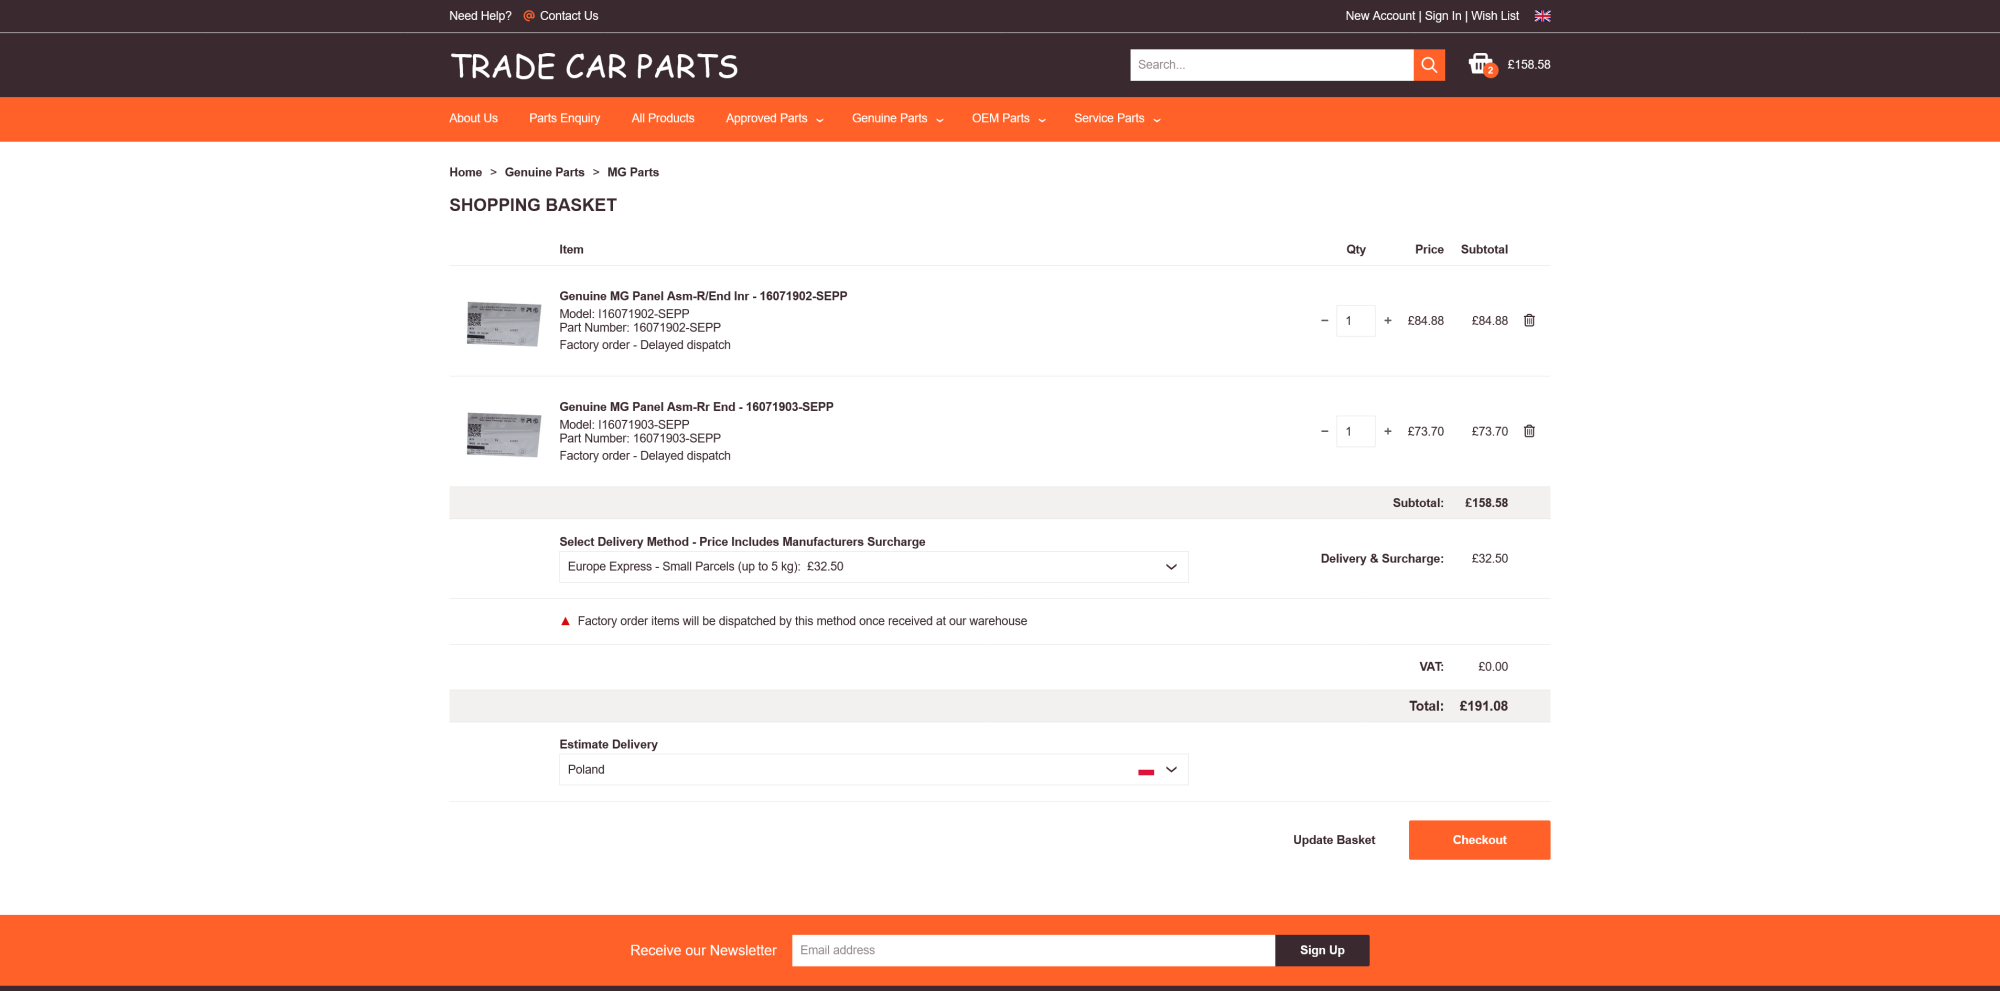Image resolution: width=2000 pixels, height=991 pixels.
Task: Open thumbnail of Panel Asm-Rr End item
Action: tap(504, 435)
